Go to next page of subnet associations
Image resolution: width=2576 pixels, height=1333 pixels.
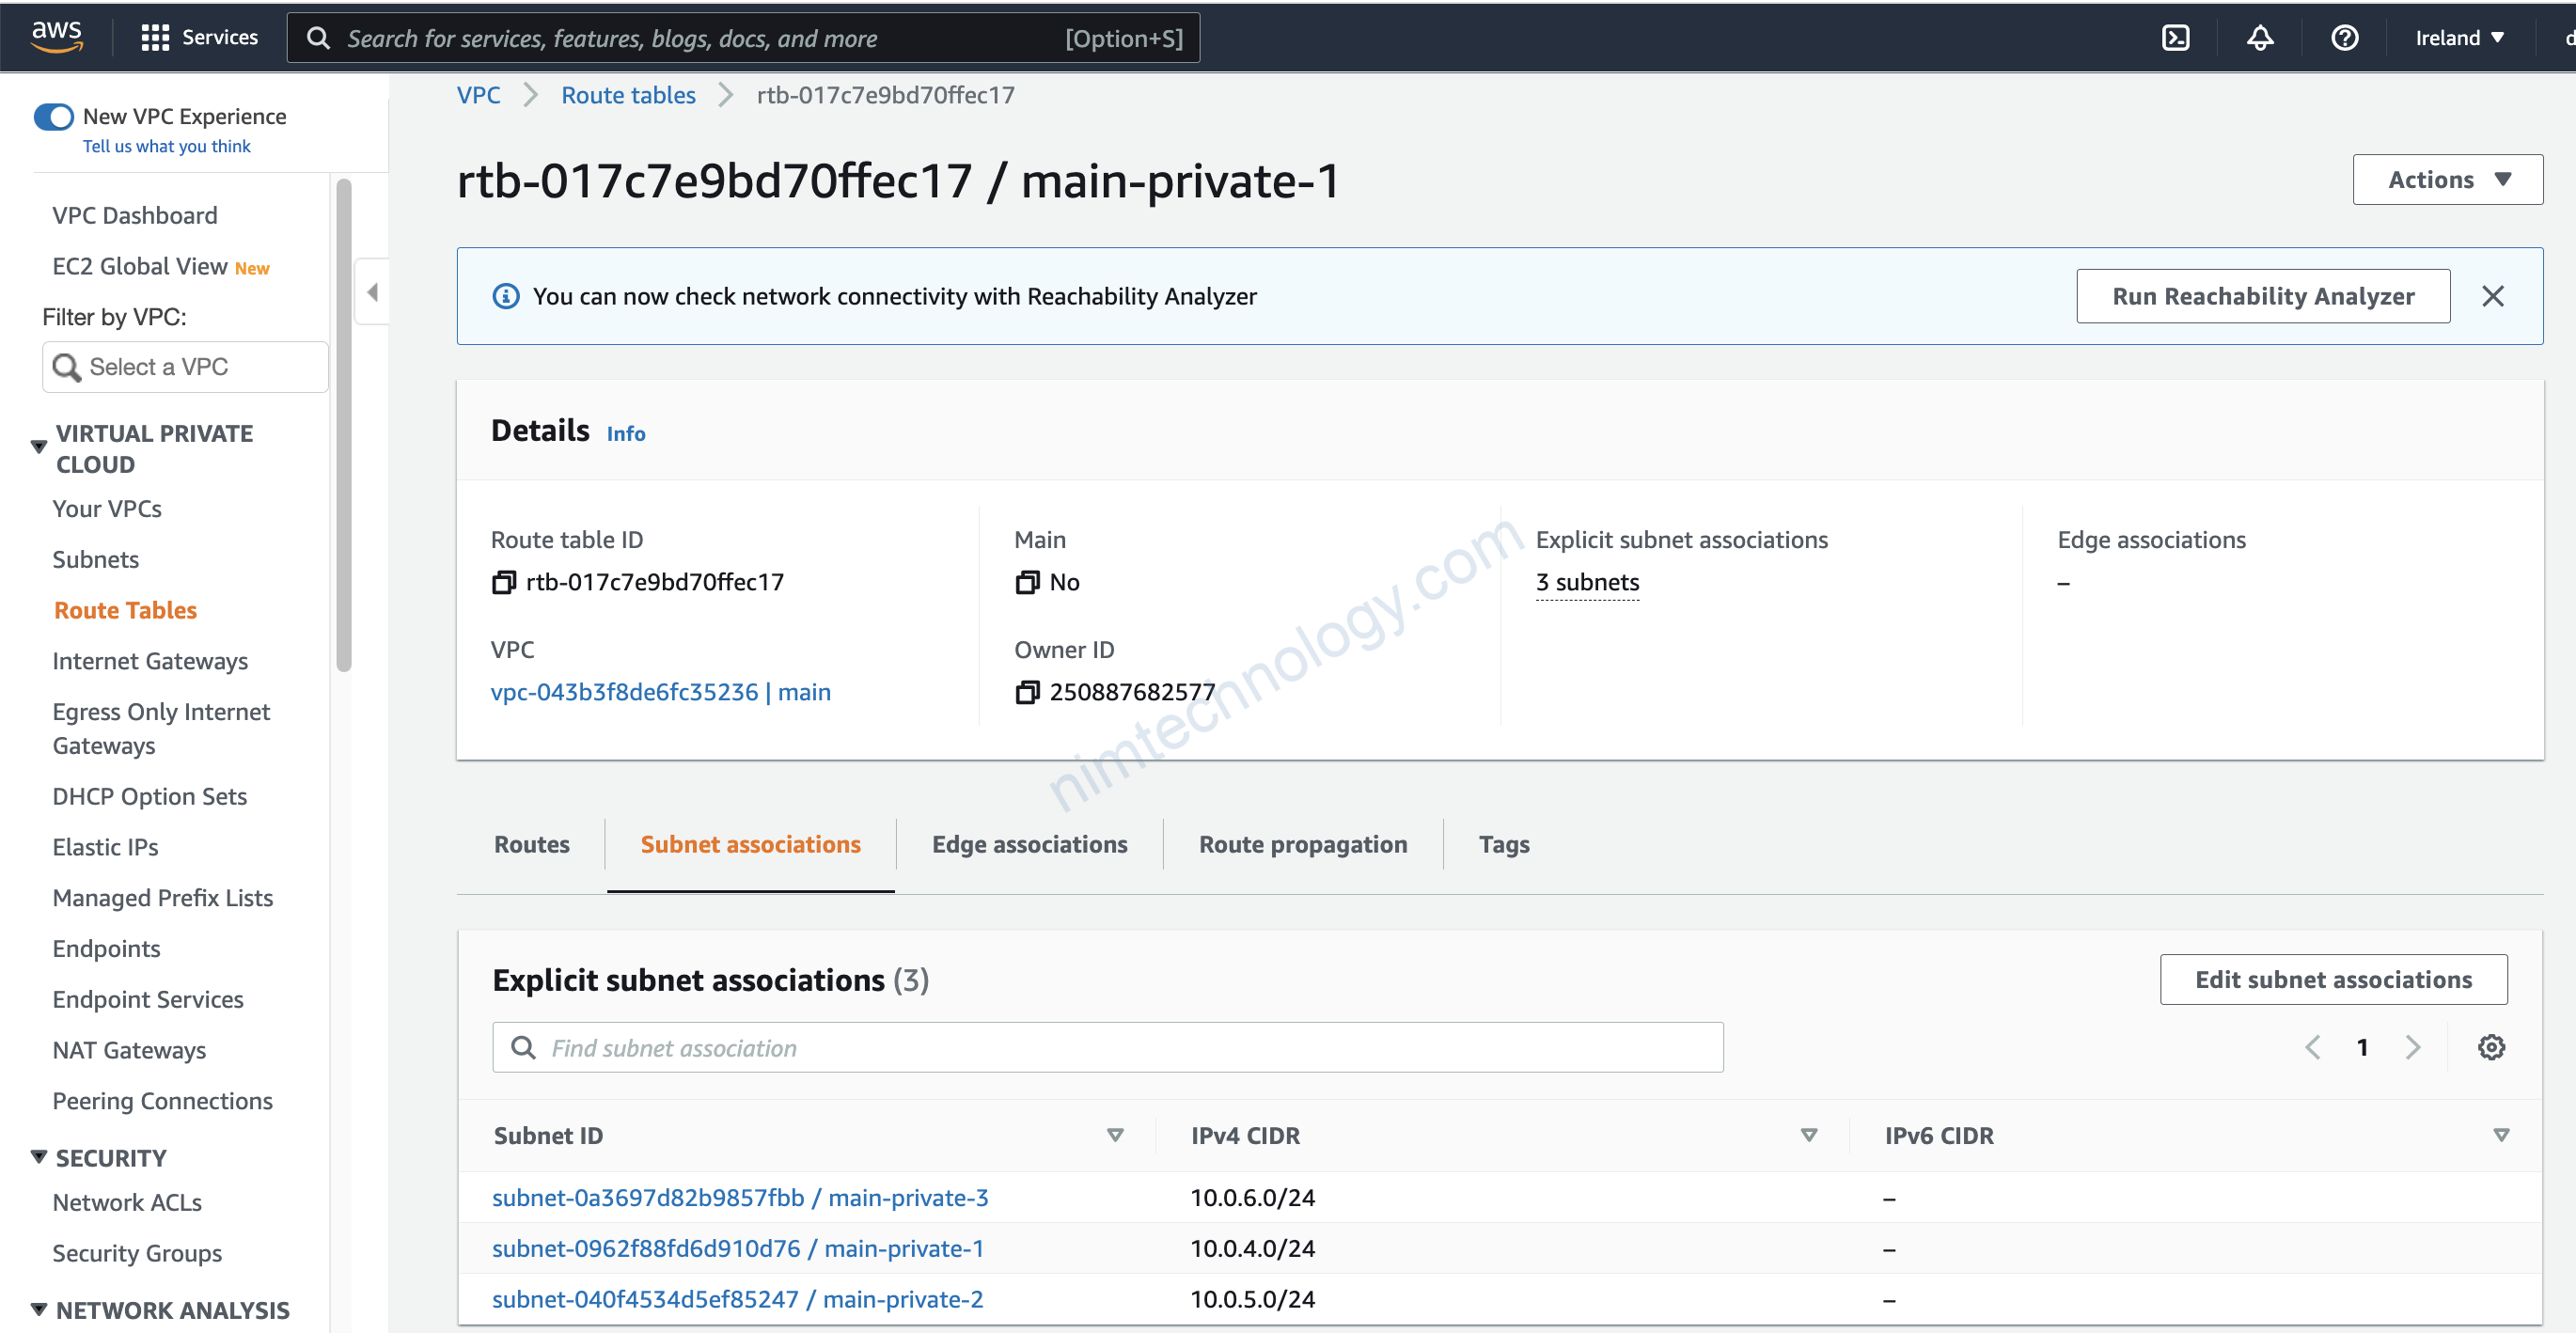tap(2413, 1047)
